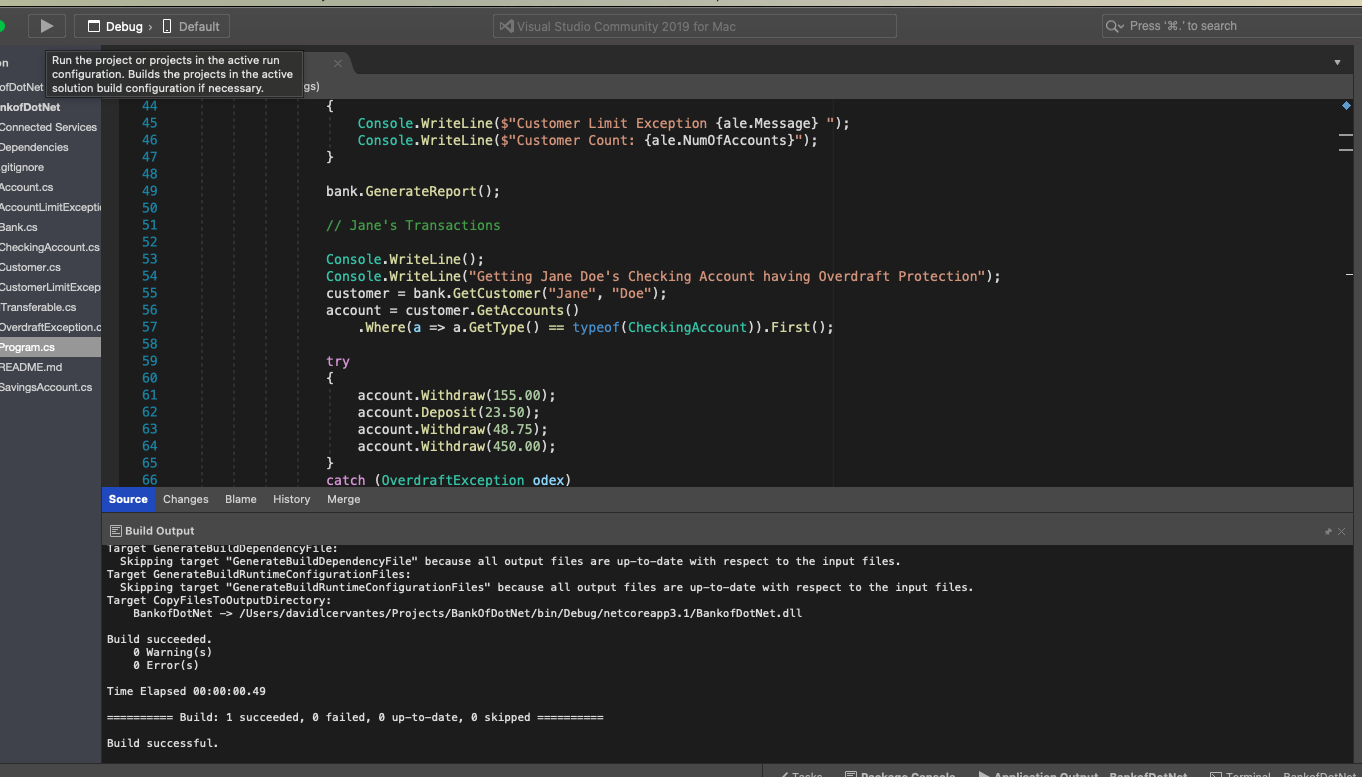Open the editor tab list dropdown arrow
This screenshot has width=1362, height=777.
pyautogui.click(x=1338, y=62)
